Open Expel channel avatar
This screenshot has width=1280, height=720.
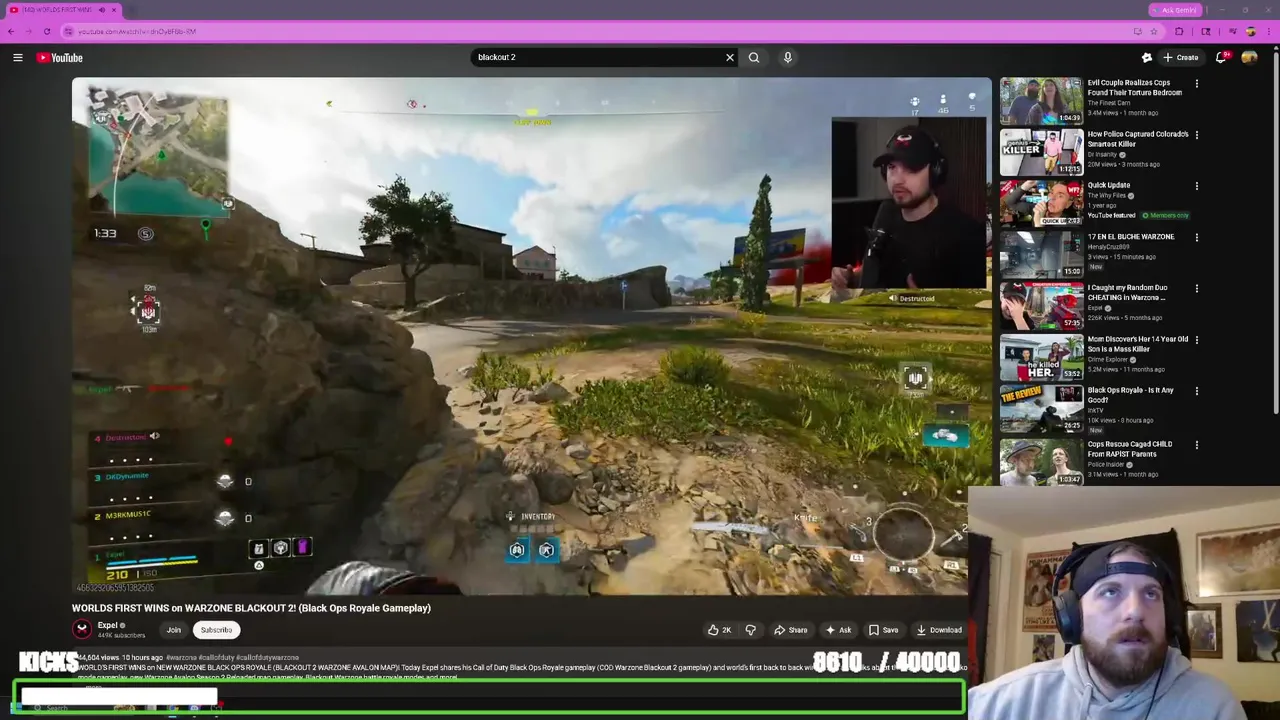click(82, 629)
